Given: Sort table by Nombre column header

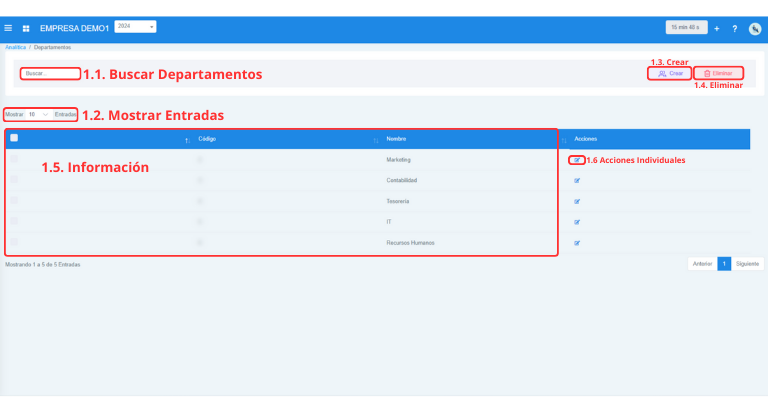Looking at the screenshot, I should (395, 139).
